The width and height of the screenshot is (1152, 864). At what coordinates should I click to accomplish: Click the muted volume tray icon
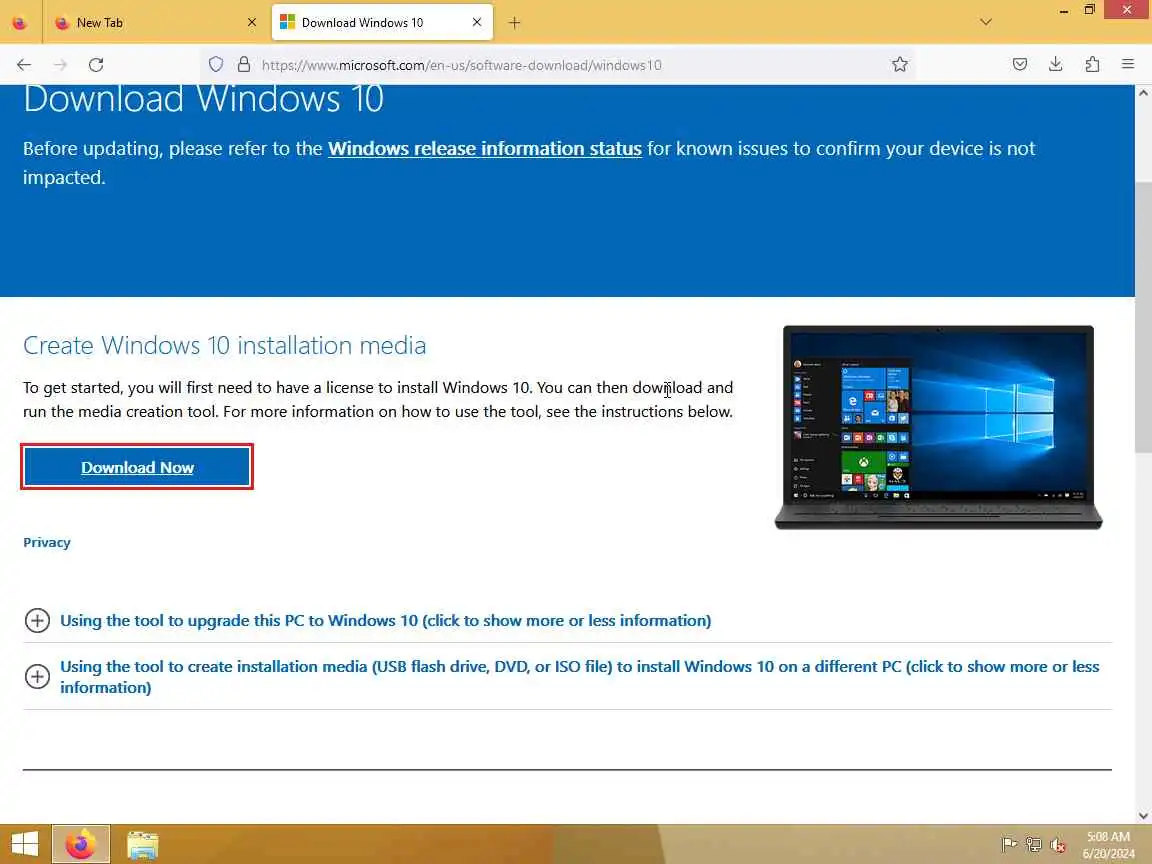pyautogui.click(x=1058, y=845)
